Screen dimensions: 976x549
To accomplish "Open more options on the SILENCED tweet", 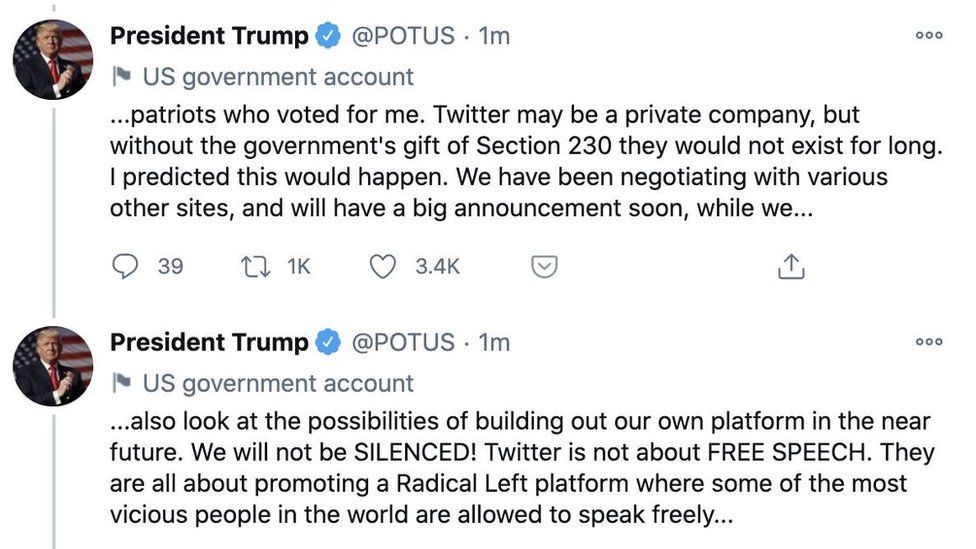I will click(929, 341).
